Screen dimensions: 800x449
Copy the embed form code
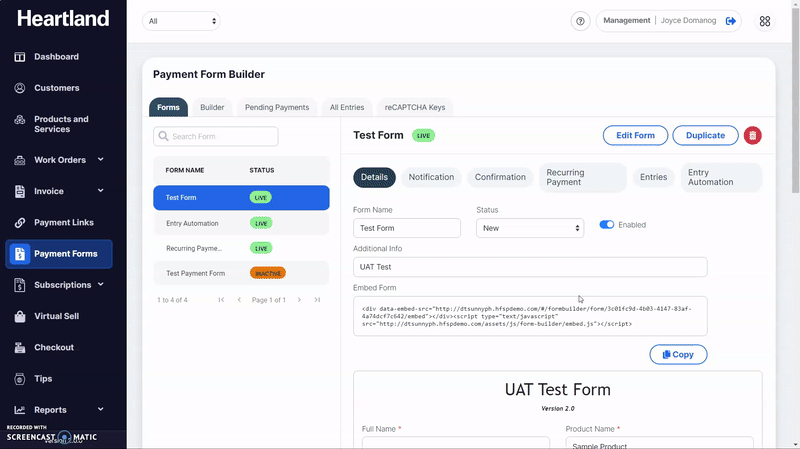678,355
